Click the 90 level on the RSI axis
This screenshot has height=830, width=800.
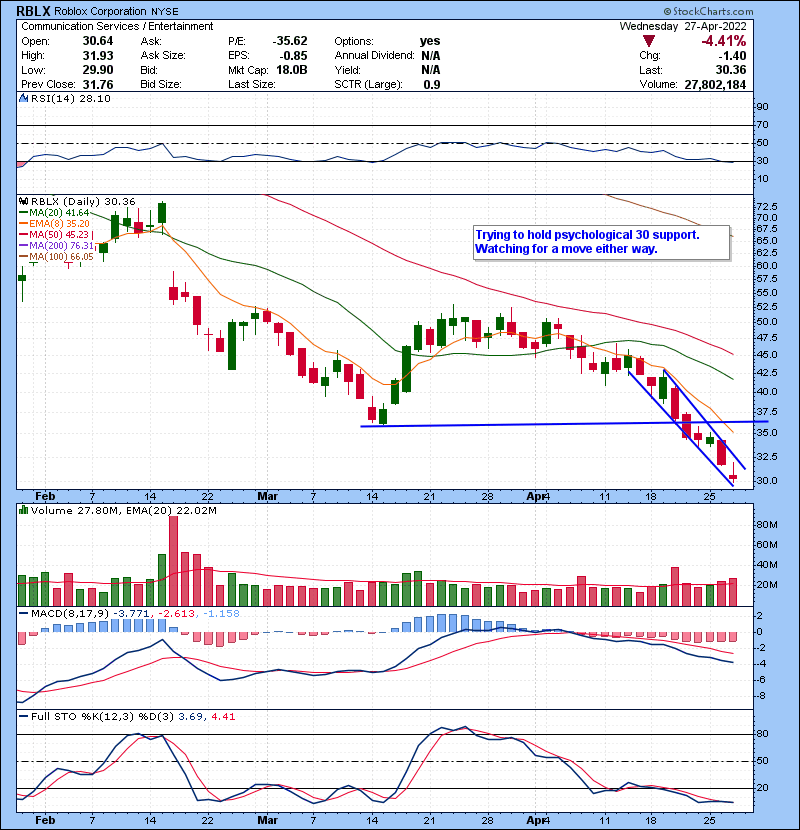coord(762,107)
